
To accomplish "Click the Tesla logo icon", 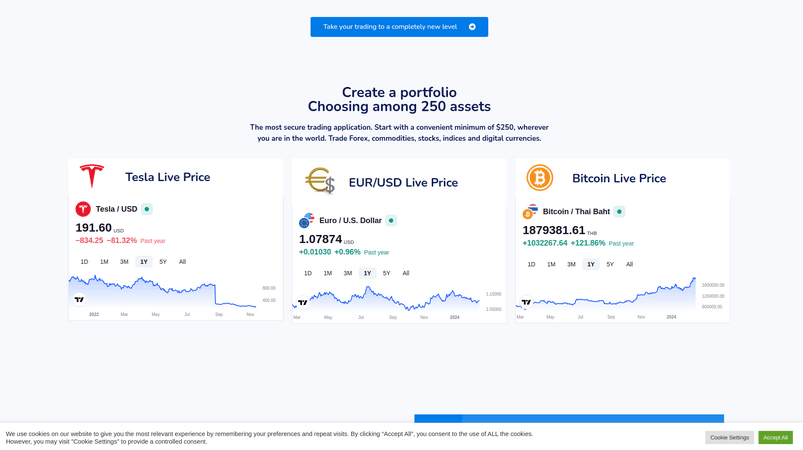I will [x=92, y=176].
